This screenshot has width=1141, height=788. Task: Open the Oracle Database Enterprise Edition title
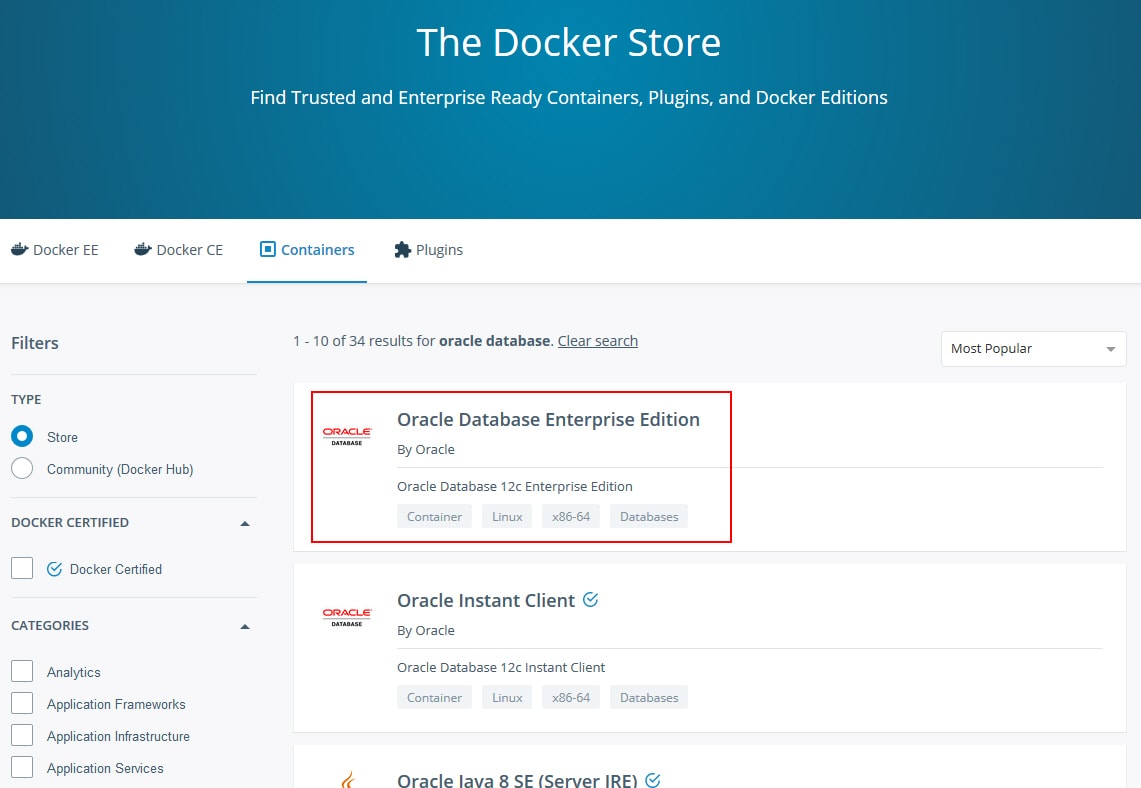click(x=548, y=419)
